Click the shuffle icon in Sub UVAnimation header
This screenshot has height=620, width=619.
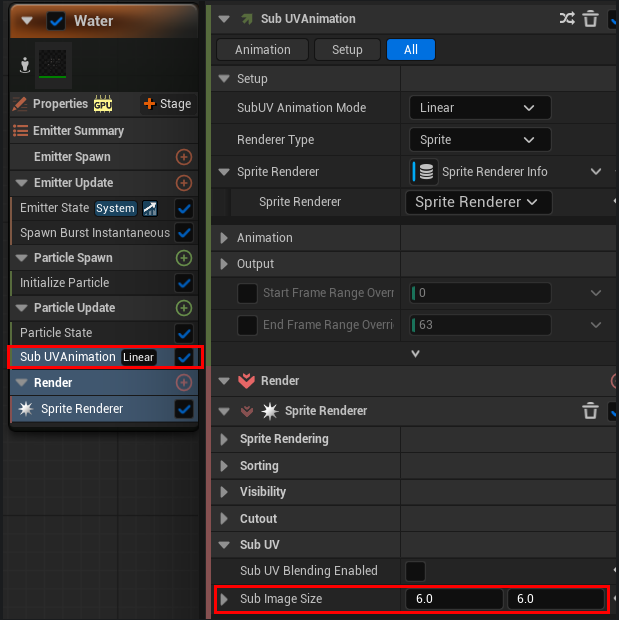pyautogui.click(x=567, y=19)
